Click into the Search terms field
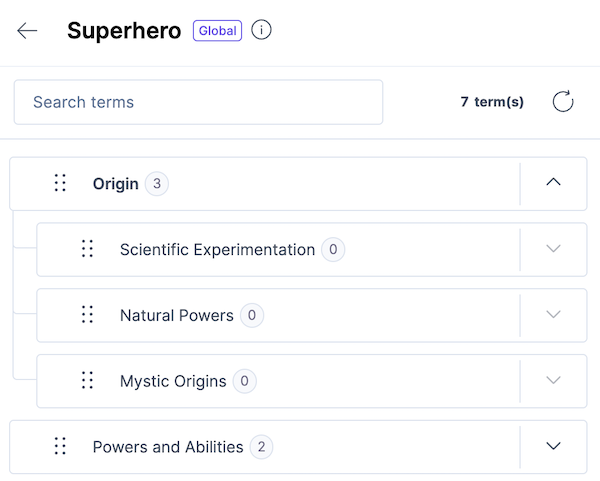Image resolution: width=600 pixels, height=481 pixels. pos(198,102)
